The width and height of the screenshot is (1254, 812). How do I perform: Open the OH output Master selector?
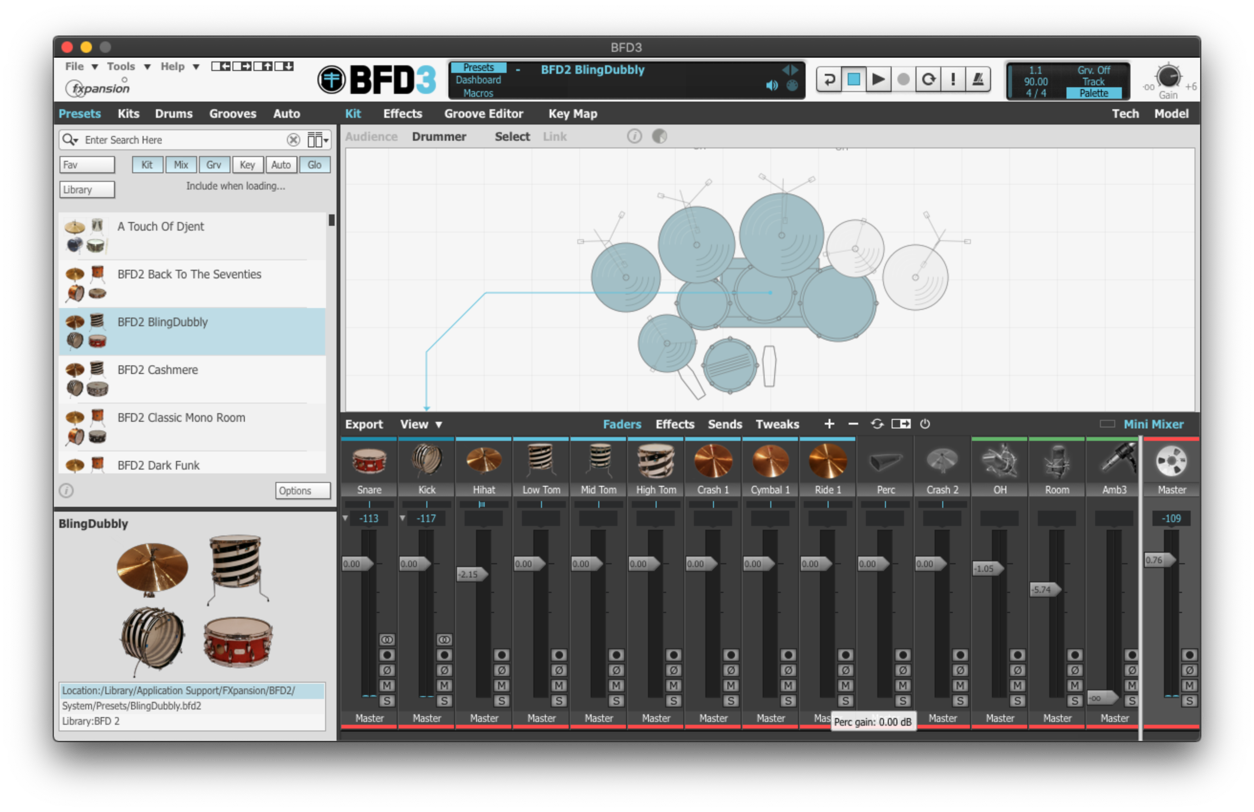point(1000,718)
